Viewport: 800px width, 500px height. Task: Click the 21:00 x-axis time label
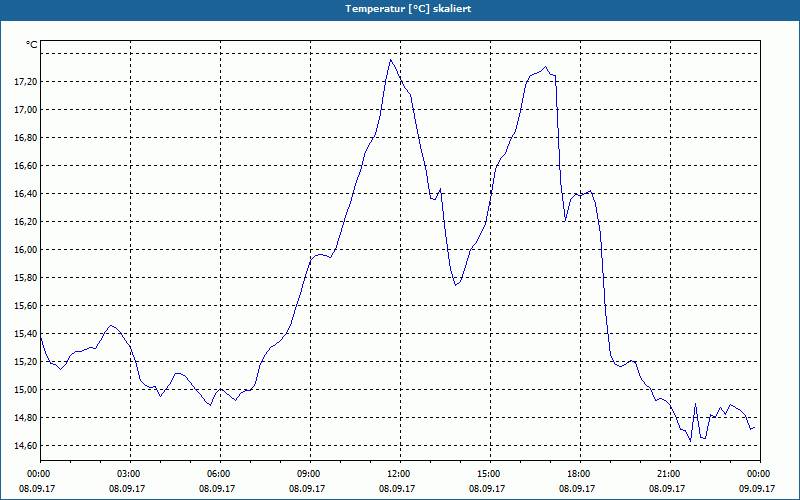[x=667, y=474]
